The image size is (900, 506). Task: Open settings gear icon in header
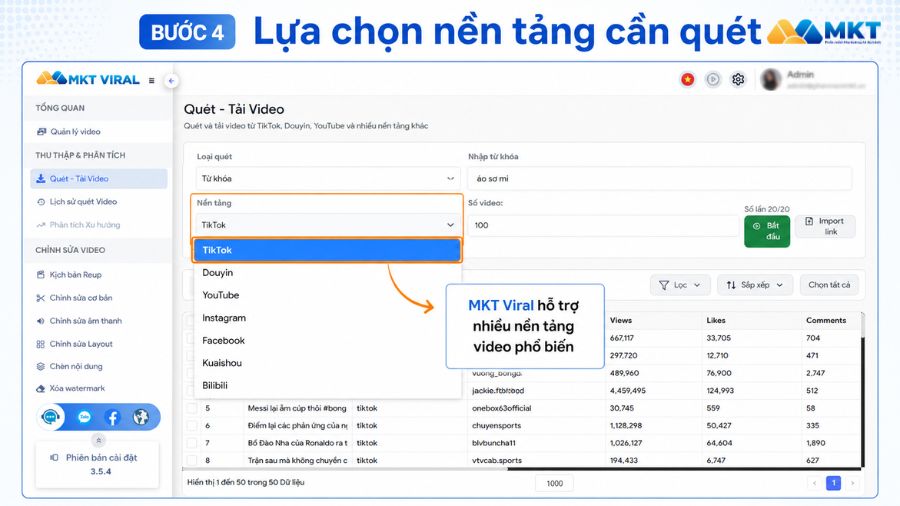pyautogui.click(x=738, y=79)
